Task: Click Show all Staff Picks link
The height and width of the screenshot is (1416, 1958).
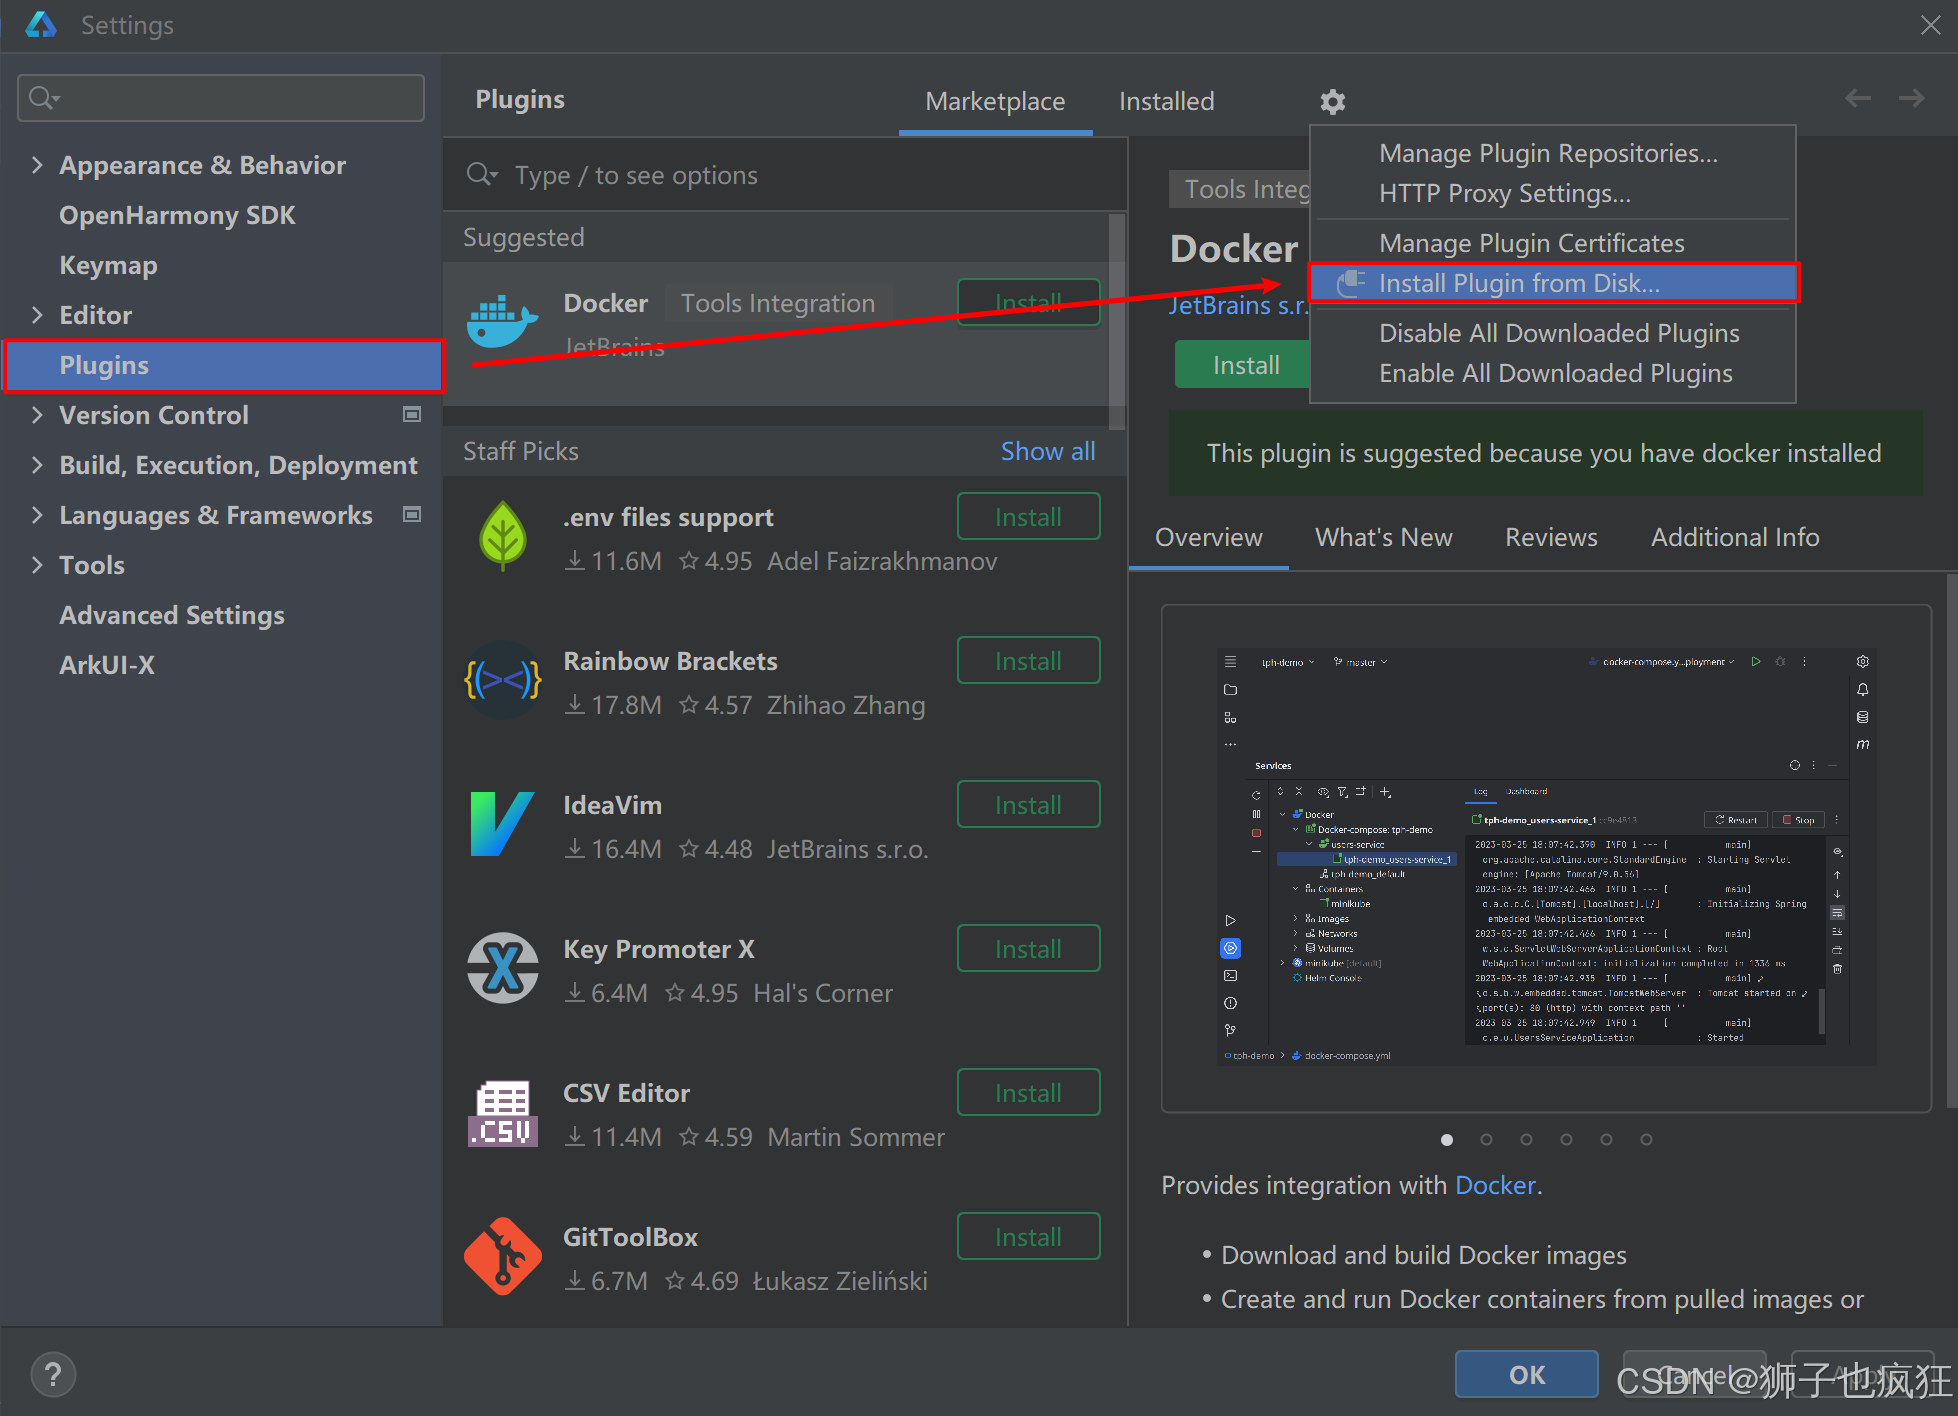Action: [1047, 451]
